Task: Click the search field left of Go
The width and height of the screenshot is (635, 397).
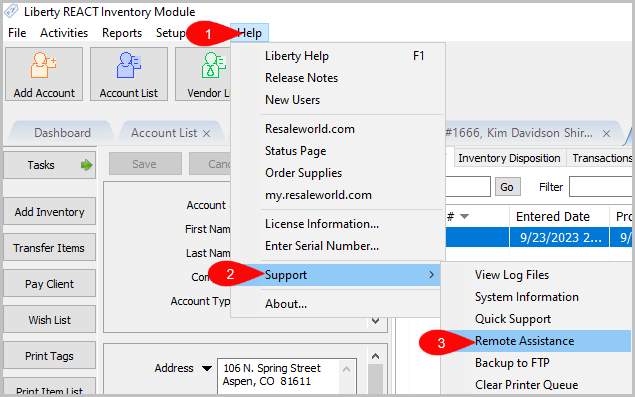Action: [468, 187]
